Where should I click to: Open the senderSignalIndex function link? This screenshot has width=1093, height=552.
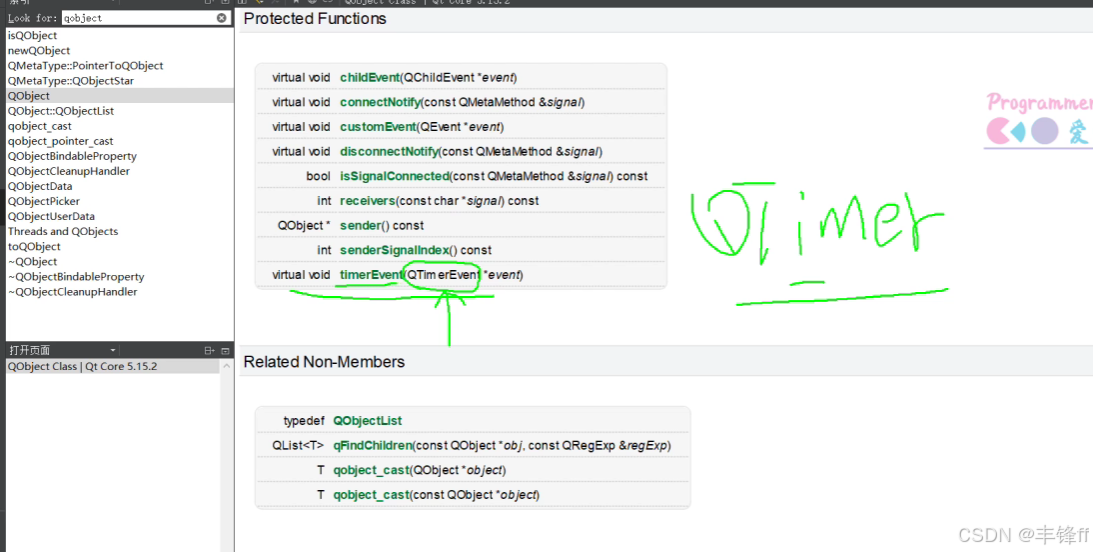[x=395, y=250]
